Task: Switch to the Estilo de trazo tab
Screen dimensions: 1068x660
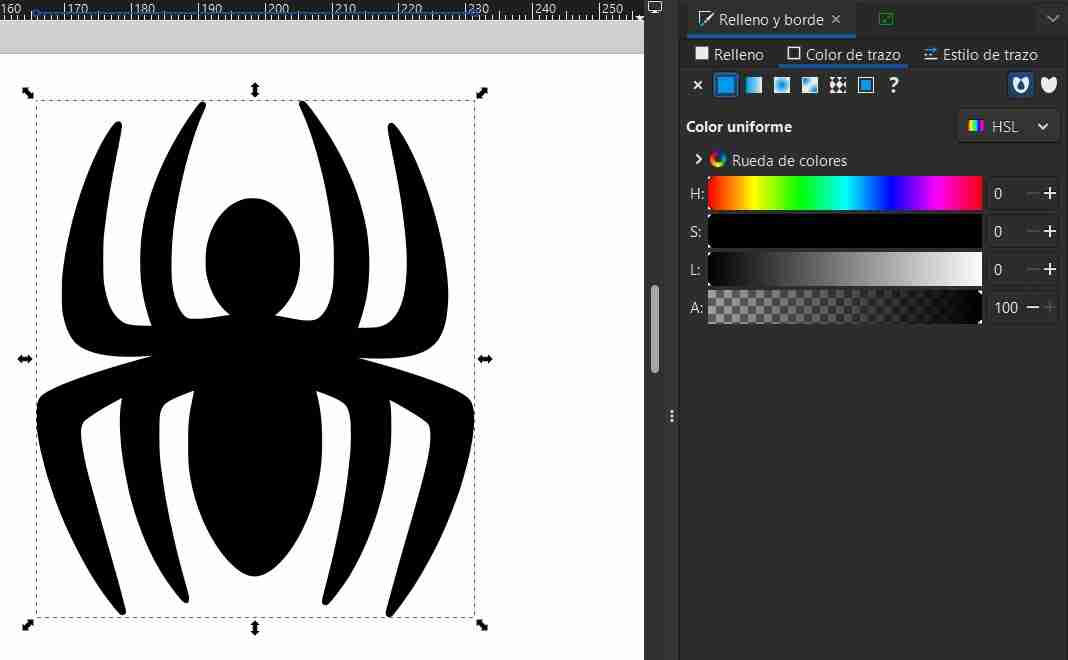Action: [x=981, y=54]
